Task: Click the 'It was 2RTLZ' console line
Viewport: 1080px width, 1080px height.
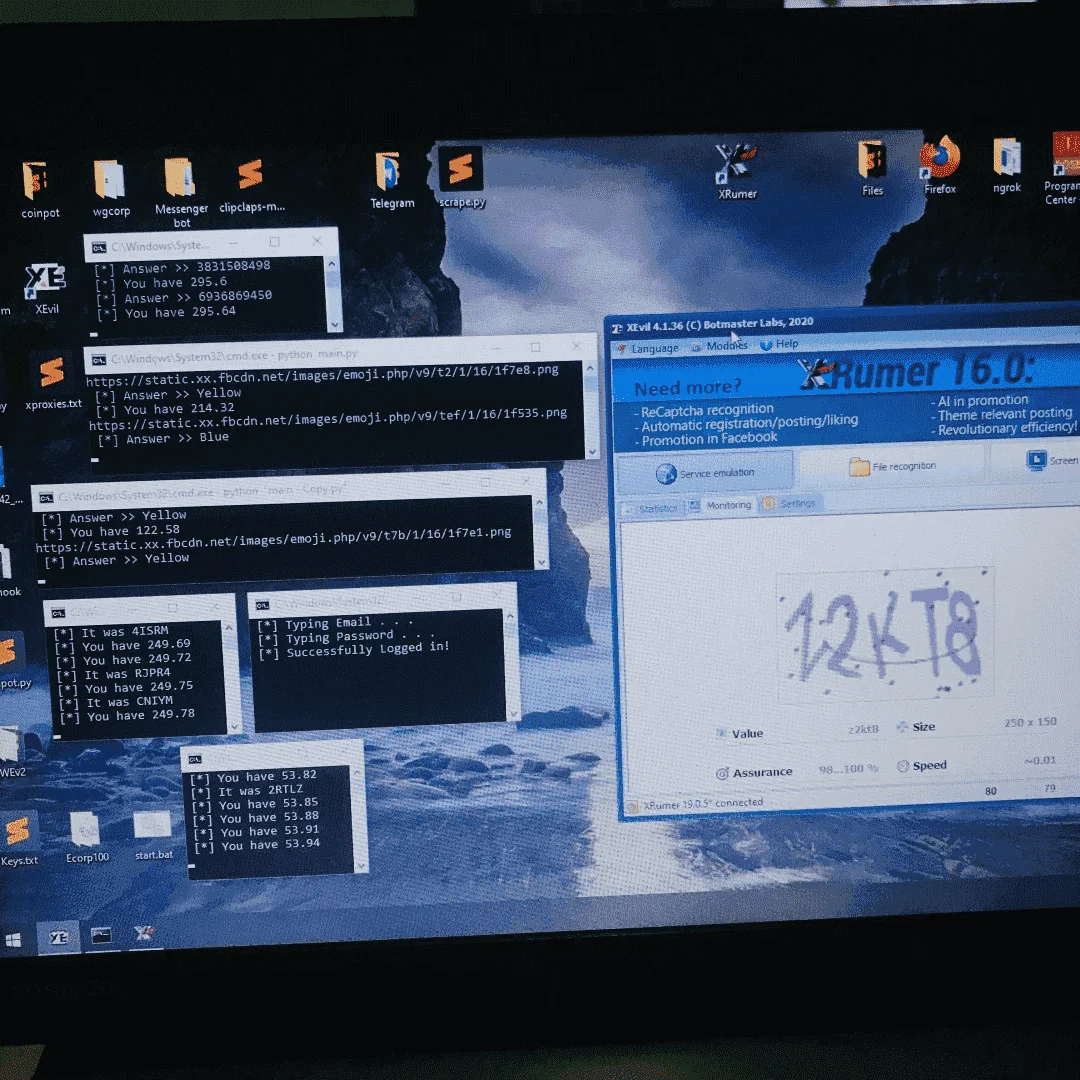Action: pyautogui.click(x=248, y=790)
